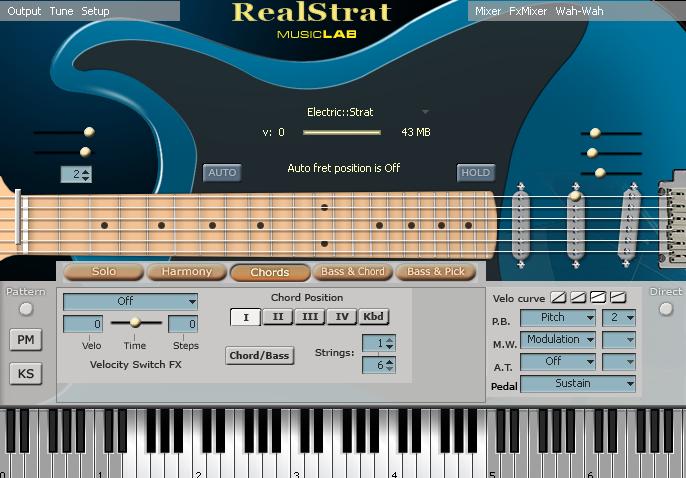Increase the upper Strings stepper showing 1
Image resolution: width=686 pixels, height=478 pixels.
click(x=390, y=340)
